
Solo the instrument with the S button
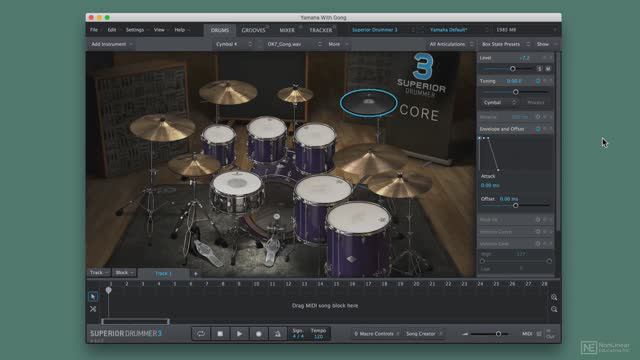pos(539,69)
